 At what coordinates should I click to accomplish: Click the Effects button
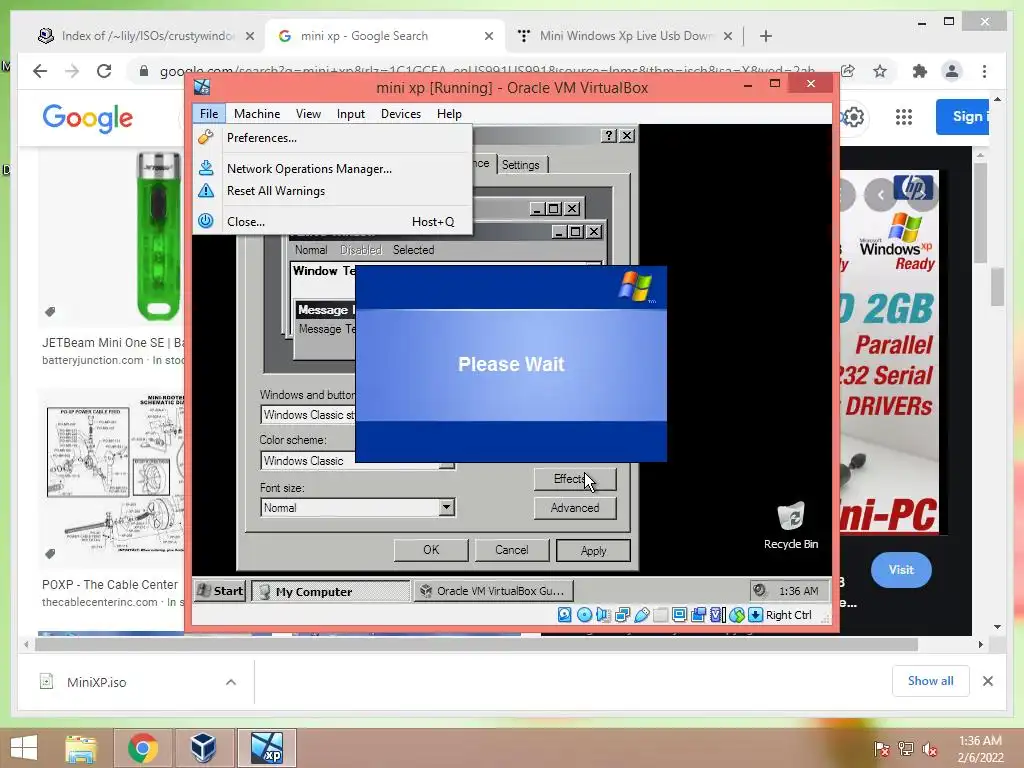pos(575,479)
